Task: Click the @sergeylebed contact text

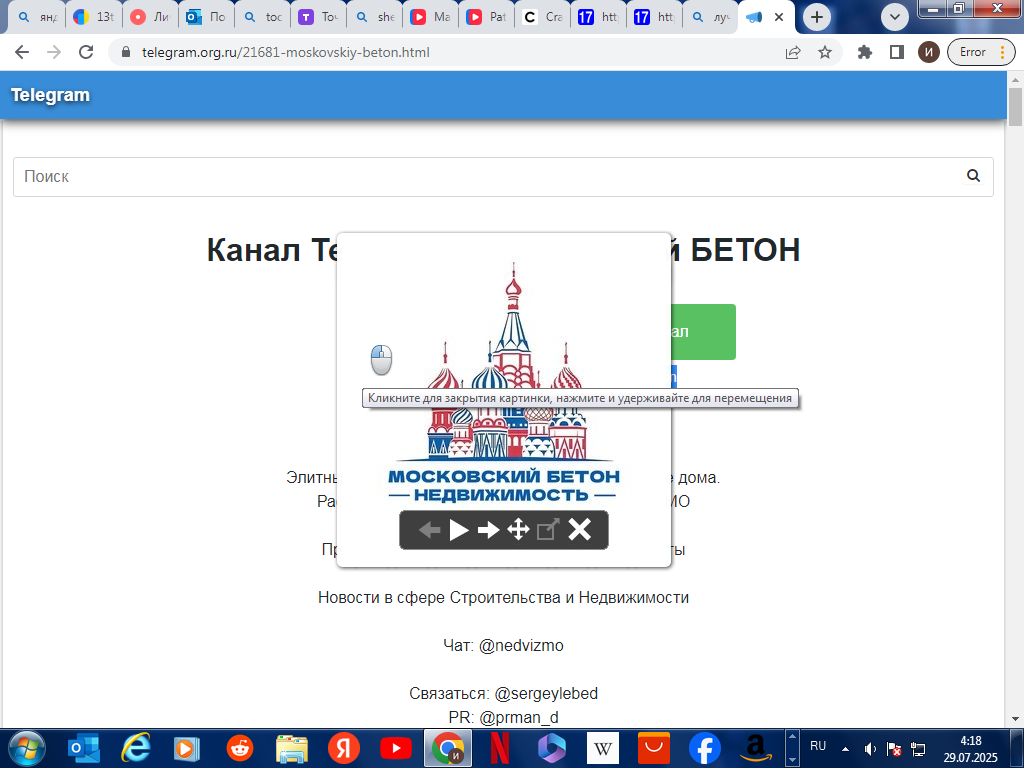Action: click(546, 693)
